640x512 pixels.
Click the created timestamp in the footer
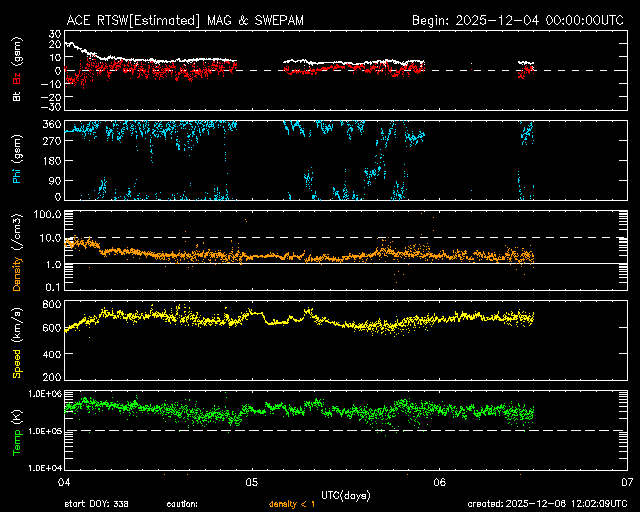click(546, 504)
